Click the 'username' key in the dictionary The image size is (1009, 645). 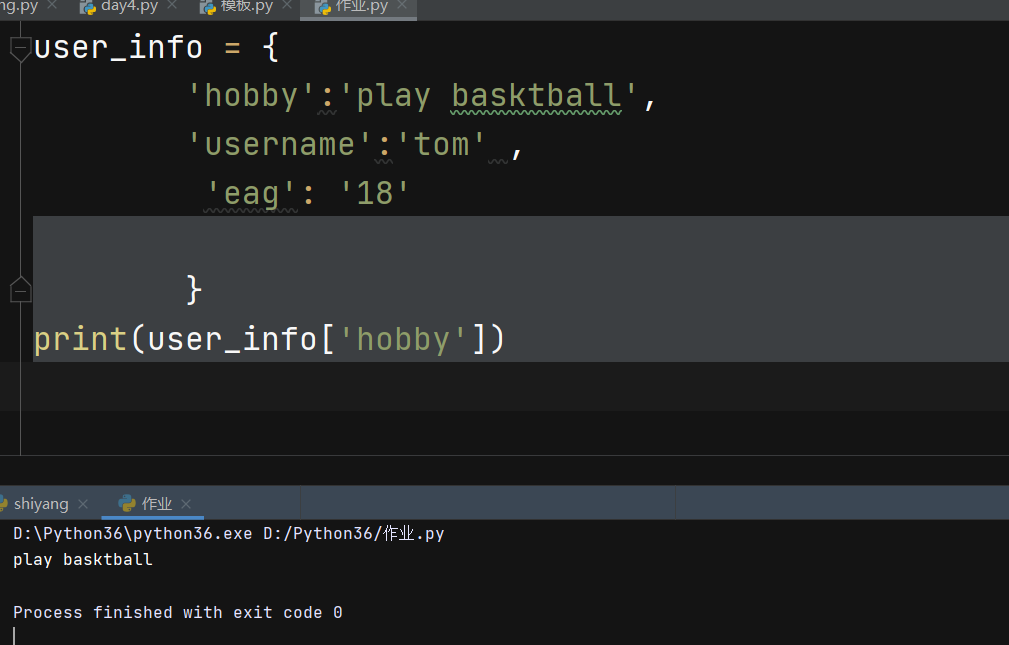(280, 145)
